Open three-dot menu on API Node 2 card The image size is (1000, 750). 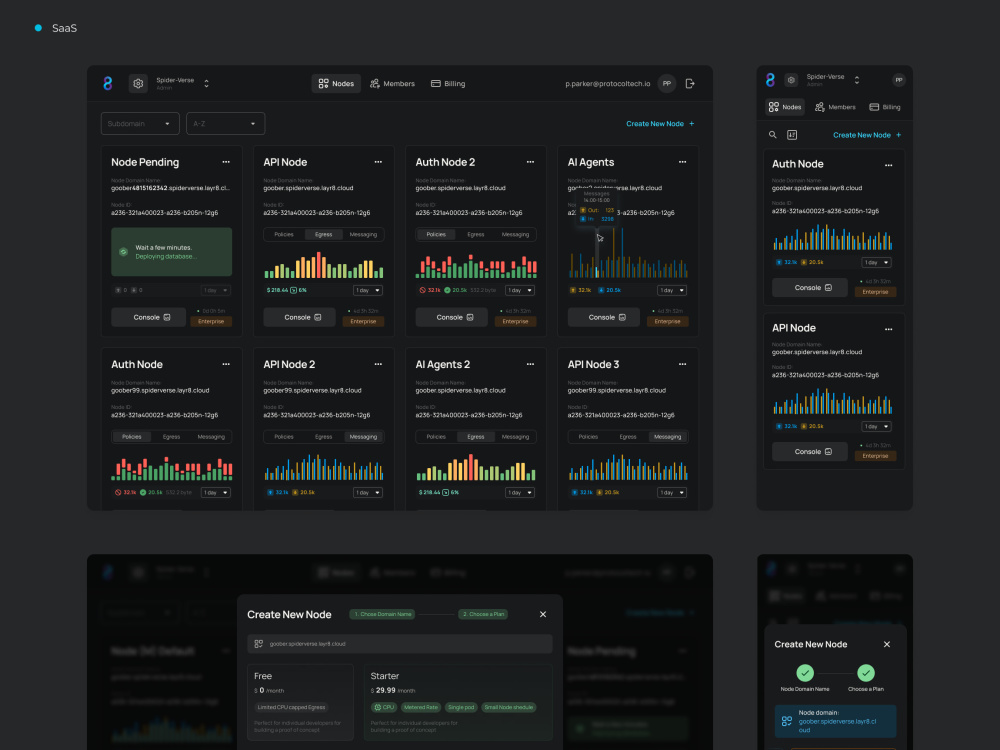[x=378, y=364]
